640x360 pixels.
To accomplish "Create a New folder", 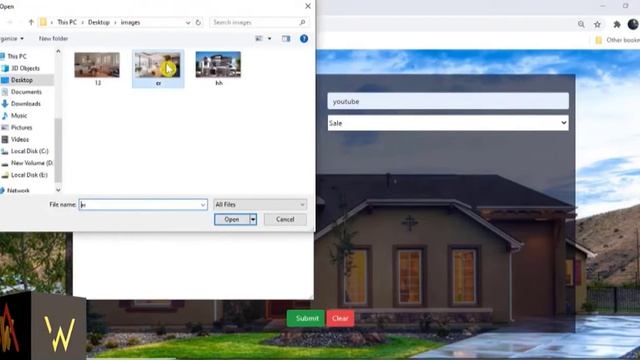I will point(53,39).
